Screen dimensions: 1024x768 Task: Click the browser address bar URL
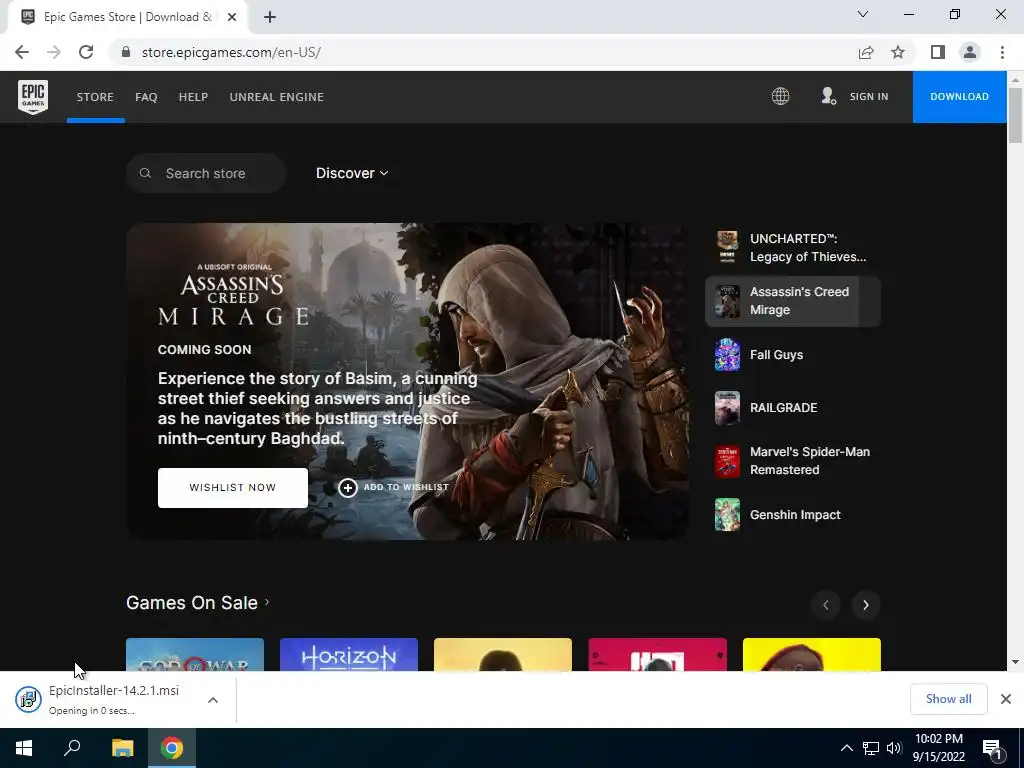[x=231, y=52]
